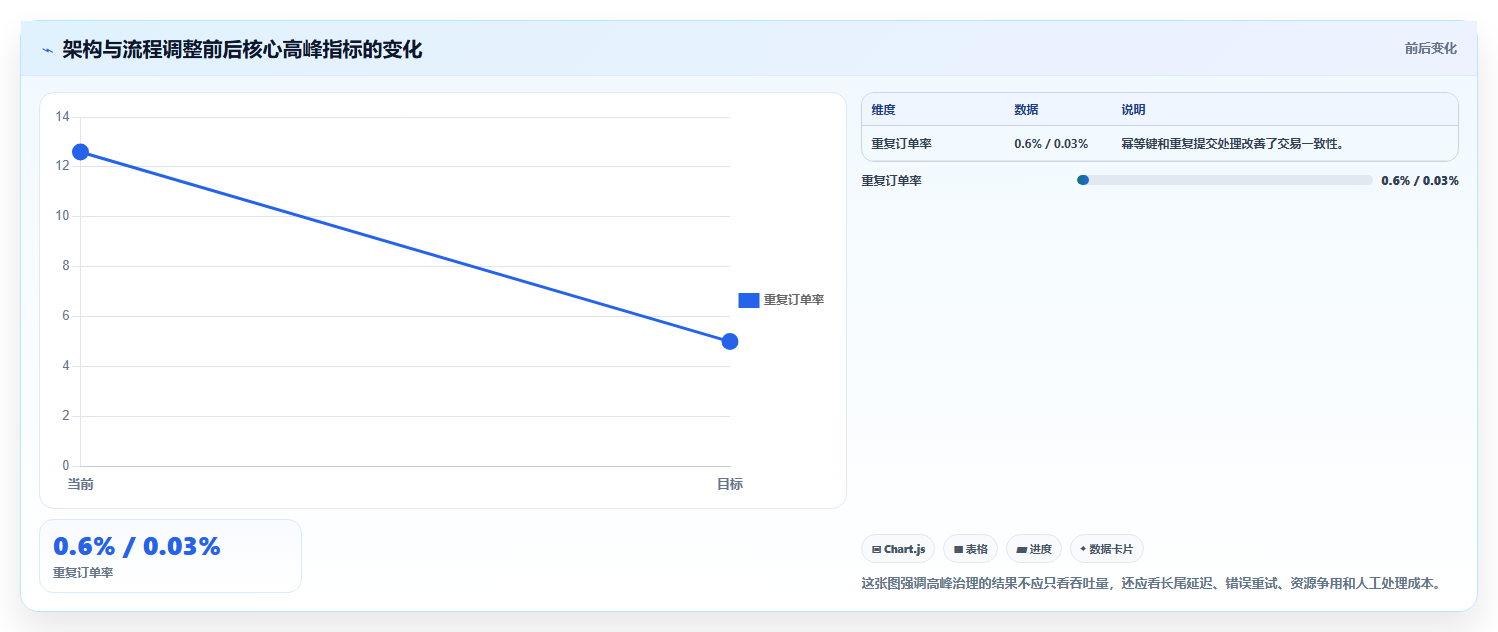Viewport: 1498px width, 632px height.
Task: Click the y-axis label 14
Action: coord(62,117)
